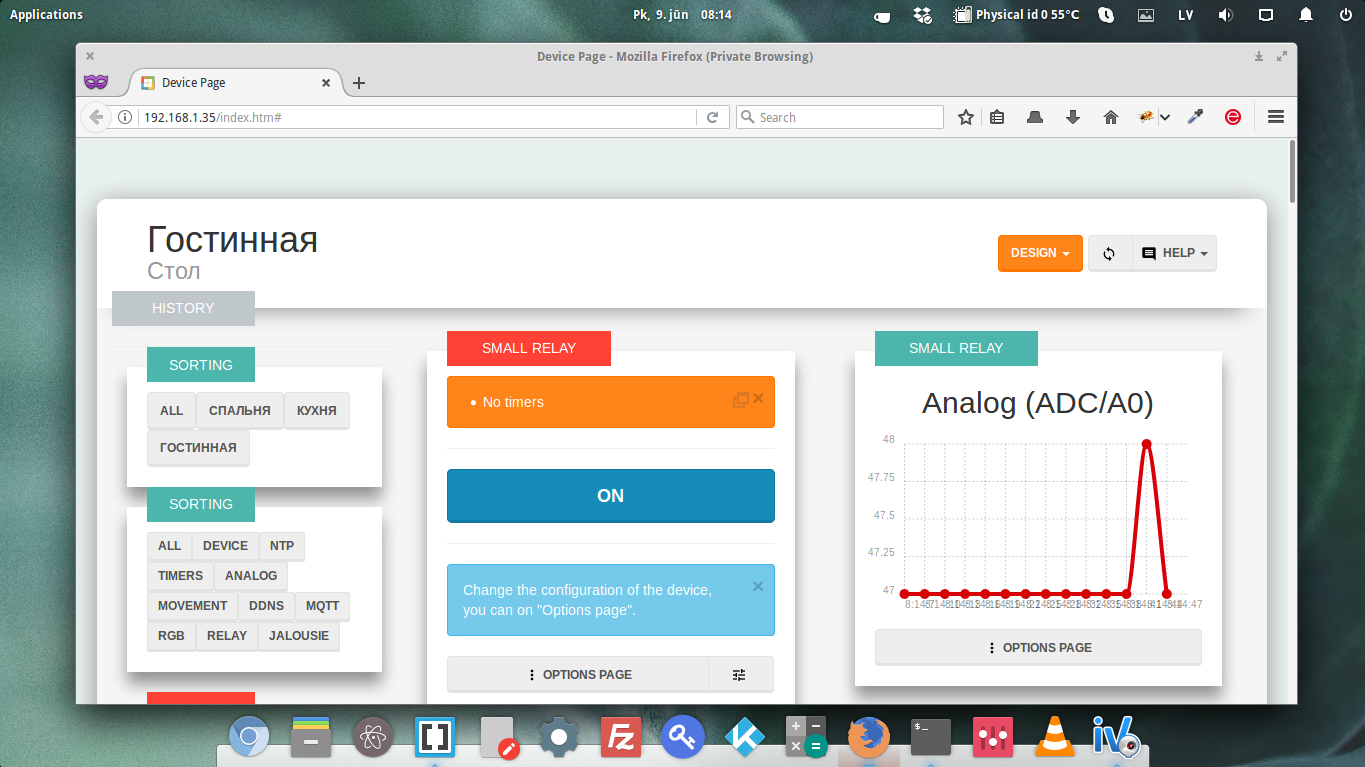Click the downloads arrow icon in toolbar
The image size is (1365, 767).
pyautogui.click(x=1073, y=117)
